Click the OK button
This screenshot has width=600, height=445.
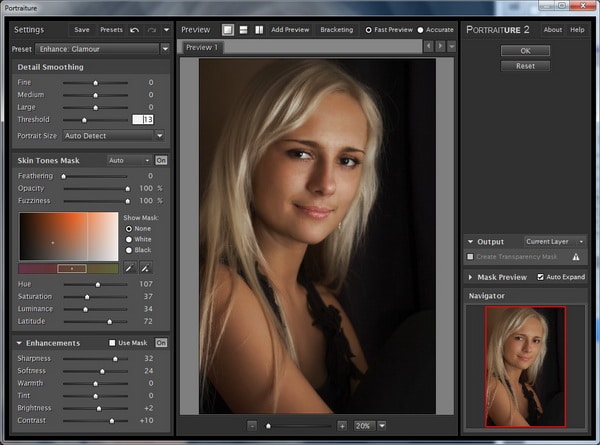coord(526,50)
